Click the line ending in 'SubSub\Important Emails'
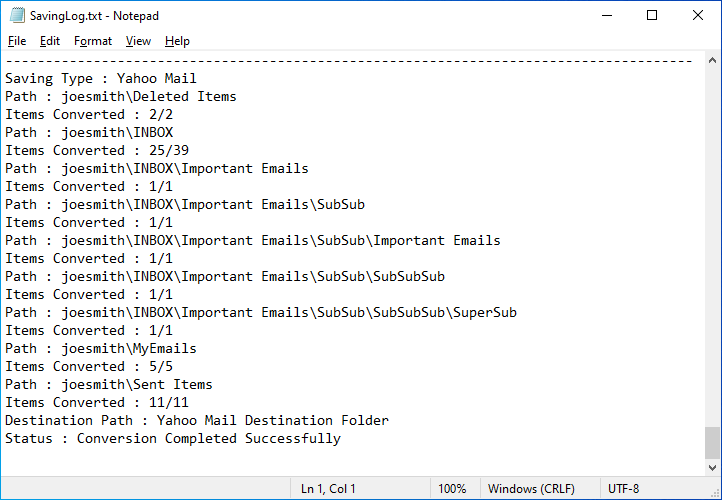 tap(253, 240)
